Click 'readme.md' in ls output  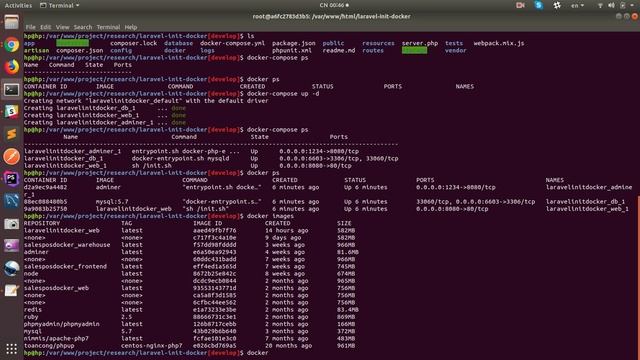click(x=339, y=51)
